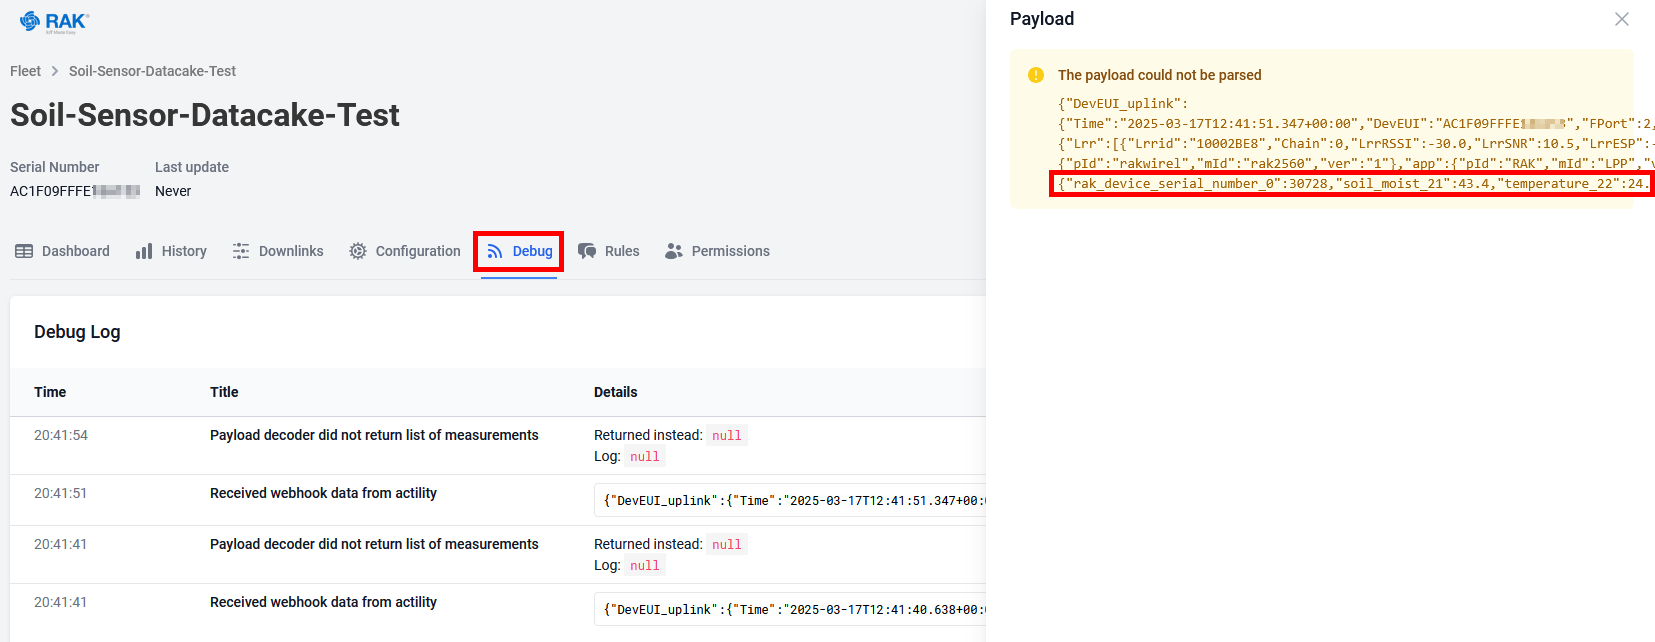
Task: Click the Serial Number label
Action: (55, 167)
